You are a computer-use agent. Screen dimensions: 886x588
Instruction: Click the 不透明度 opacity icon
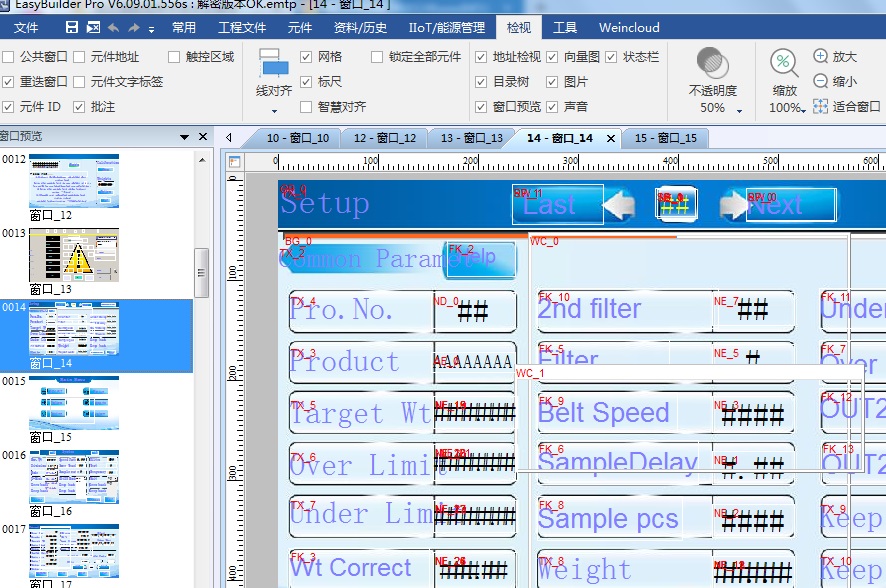[x=712, y=62]
